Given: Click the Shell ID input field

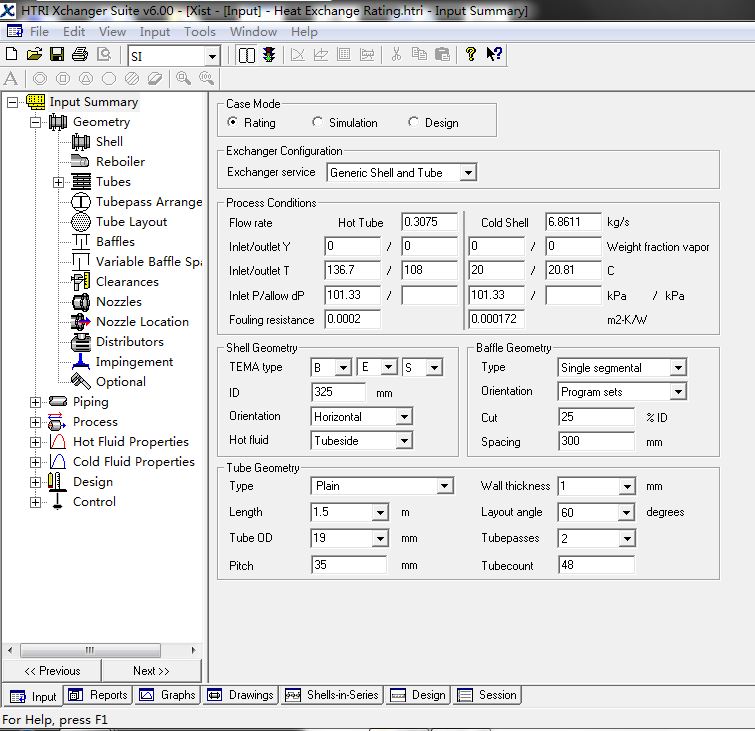Looking at the screenshot, I should [x=338, y=392].
